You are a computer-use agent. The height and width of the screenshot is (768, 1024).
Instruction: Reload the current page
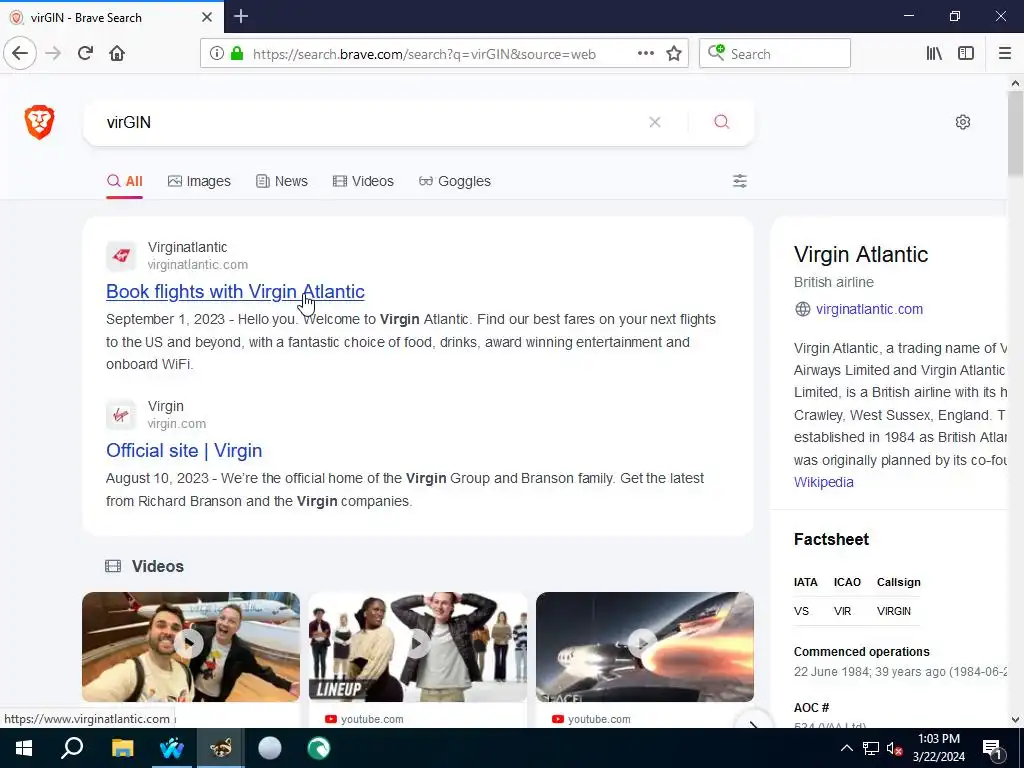pos(85,54)
